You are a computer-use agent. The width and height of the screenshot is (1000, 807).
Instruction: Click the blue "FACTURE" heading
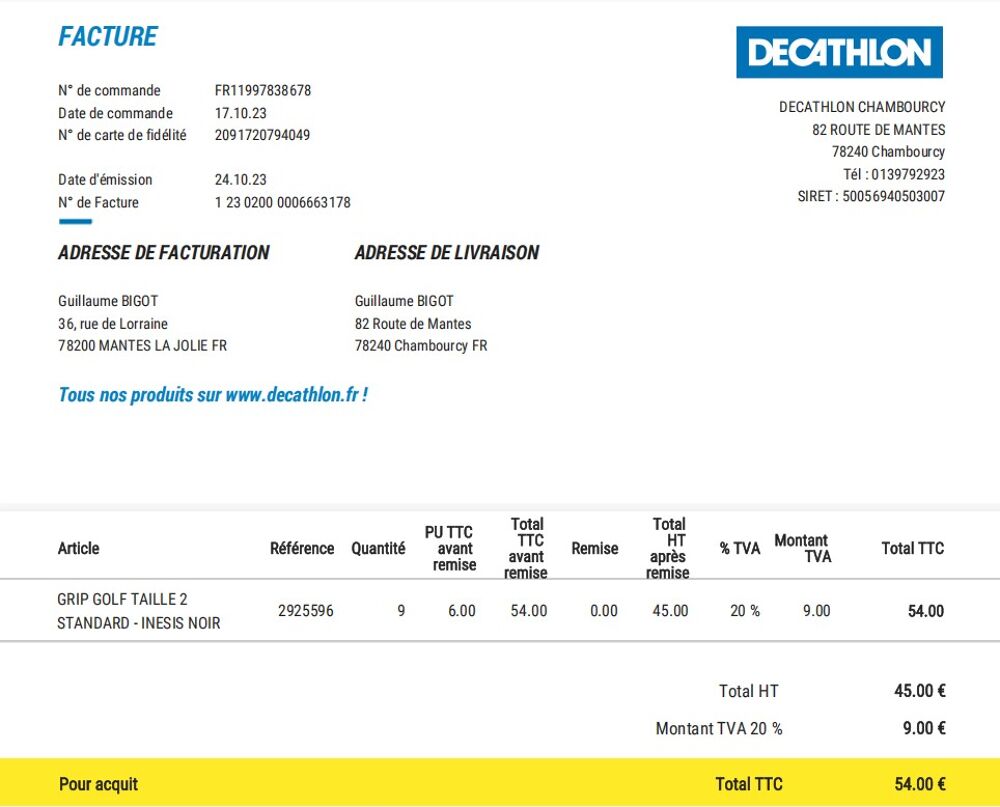pos(108,36)
